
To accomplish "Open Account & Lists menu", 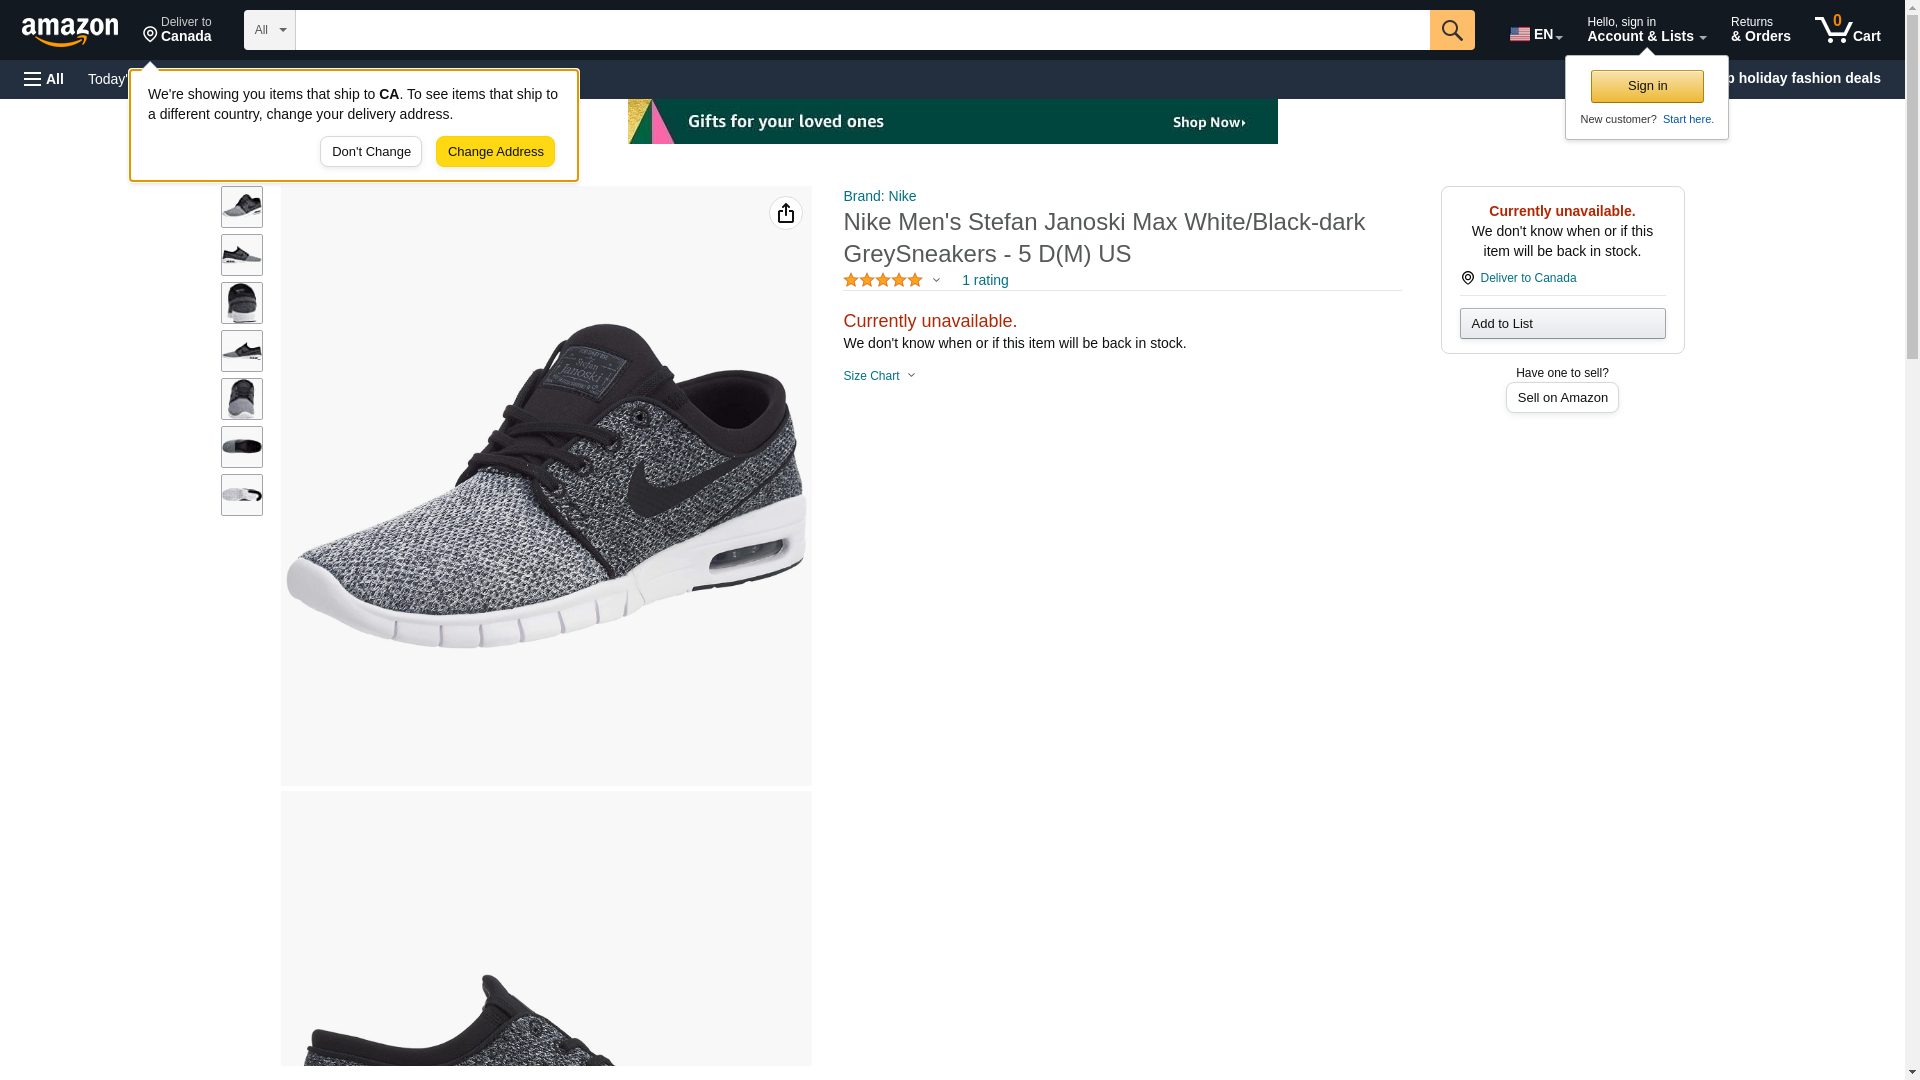I will pos(1645,30).
